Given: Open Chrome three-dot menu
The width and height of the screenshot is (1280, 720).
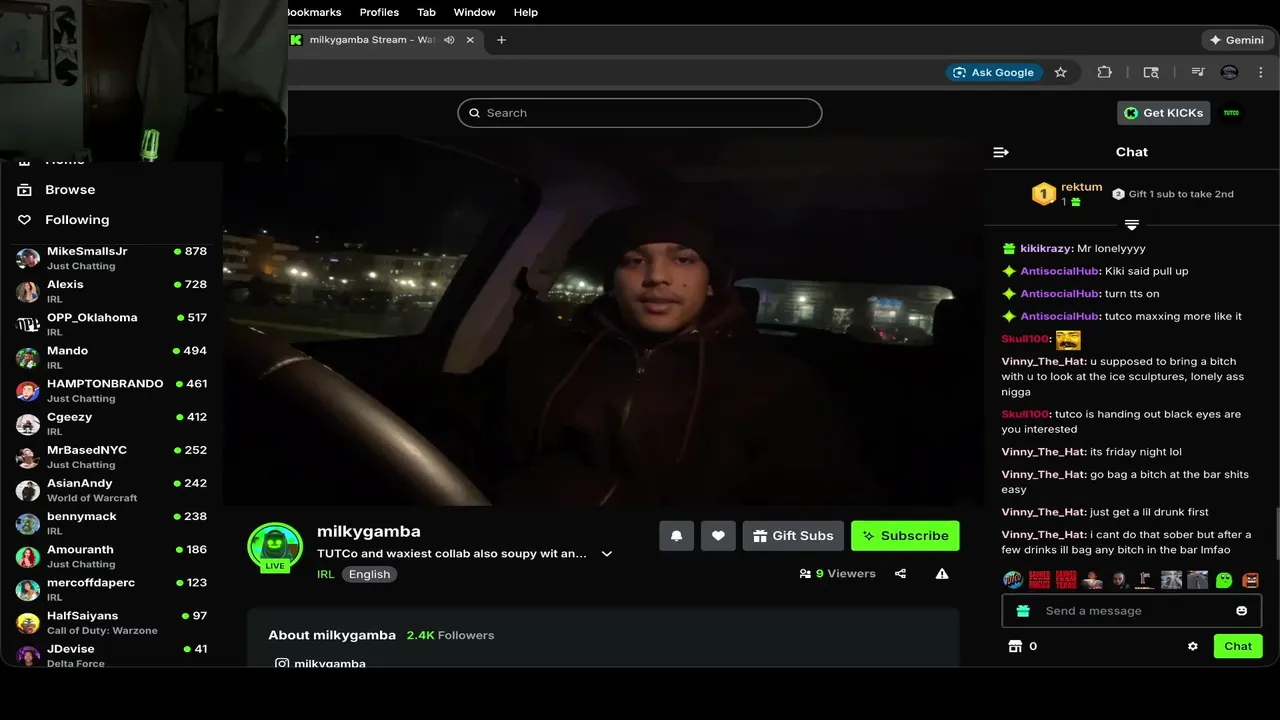Looking at the screenshot, I should click(1261, 72).
